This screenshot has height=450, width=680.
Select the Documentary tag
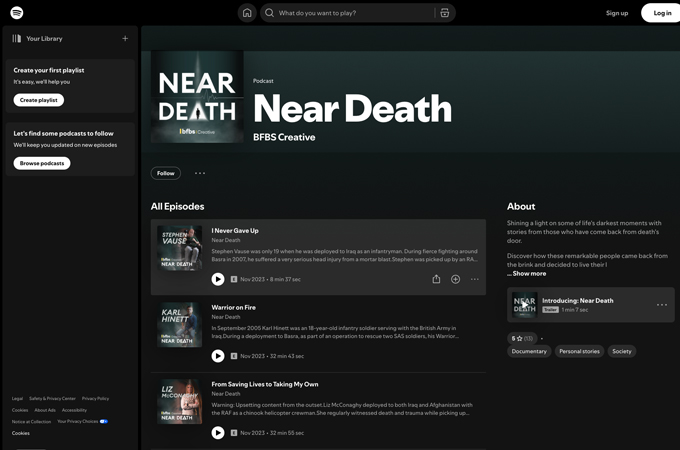tap(529, 351)
